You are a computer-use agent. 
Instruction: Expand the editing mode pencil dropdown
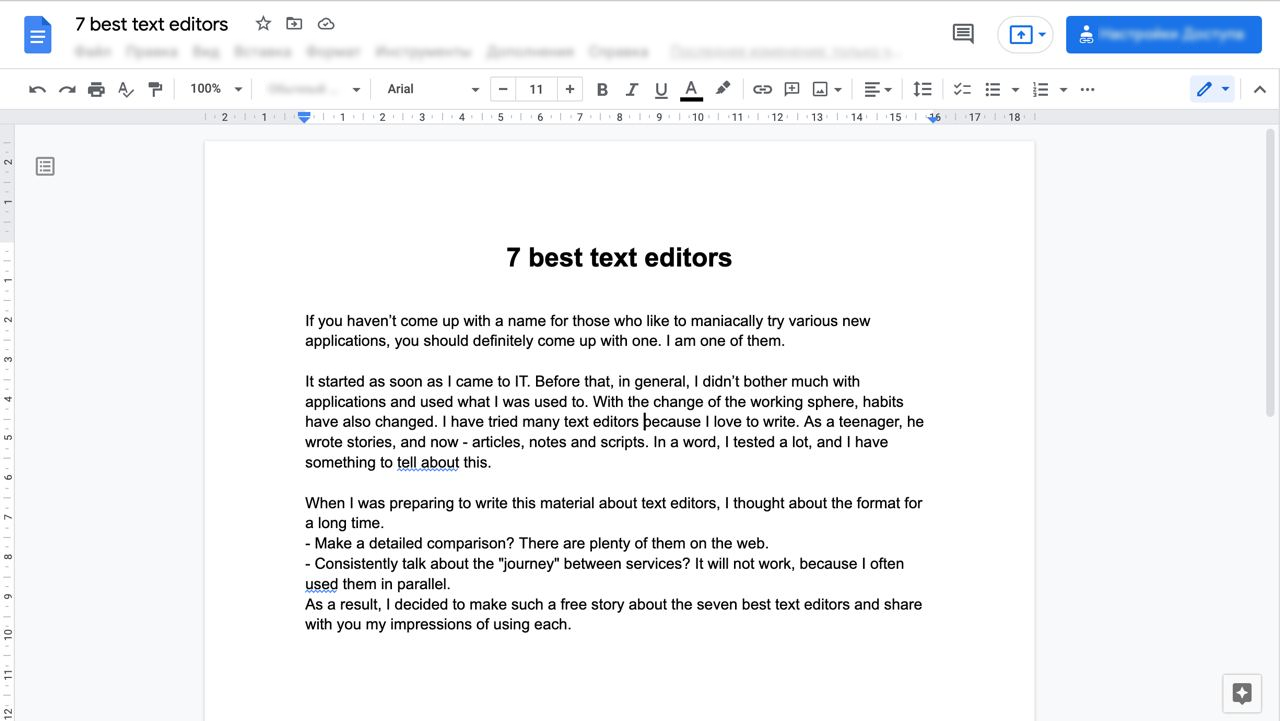[1212, 89]
